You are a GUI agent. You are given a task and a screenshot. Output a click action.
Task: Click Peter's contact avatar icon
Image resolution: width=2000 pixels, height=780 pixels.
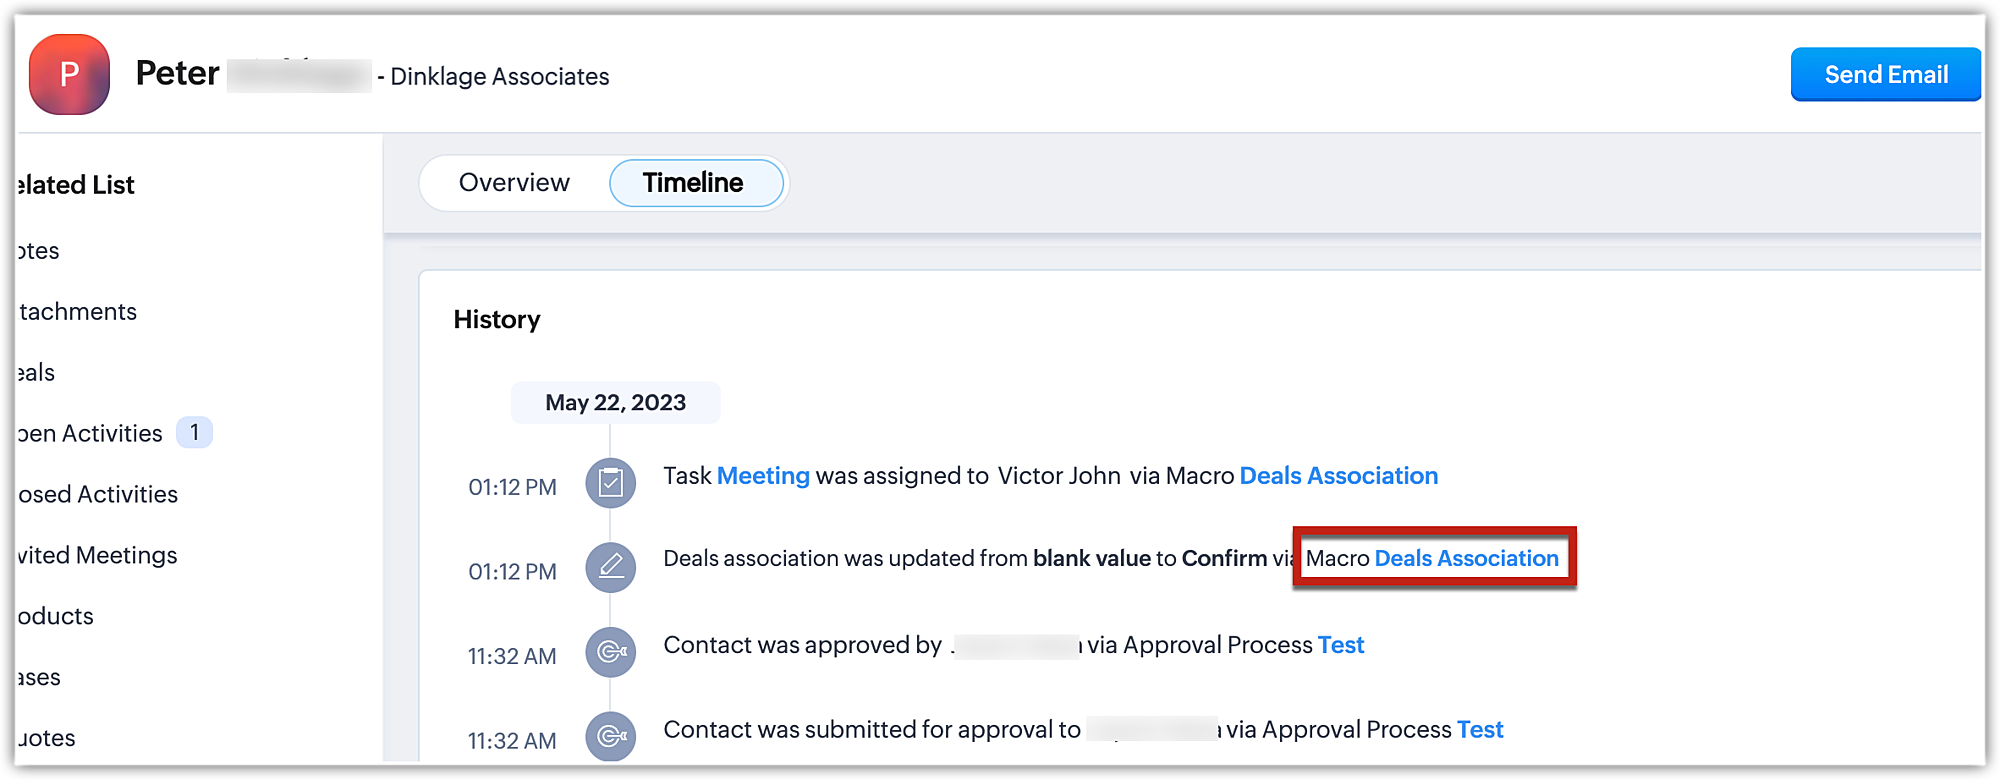pyautogui.click(x=69, y=74)
